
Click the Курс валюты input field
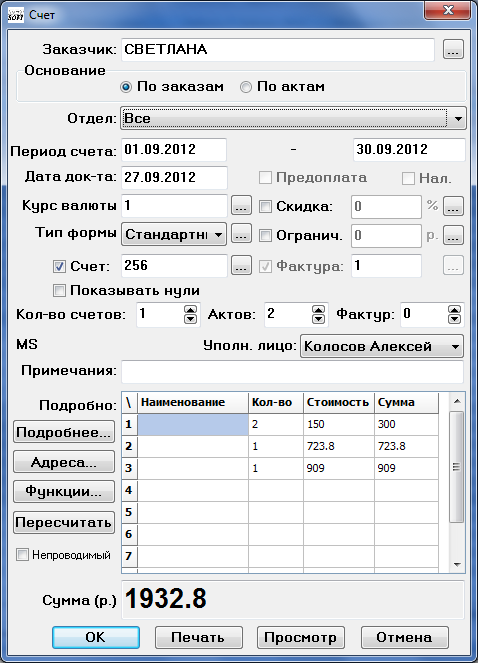[174, 206]
